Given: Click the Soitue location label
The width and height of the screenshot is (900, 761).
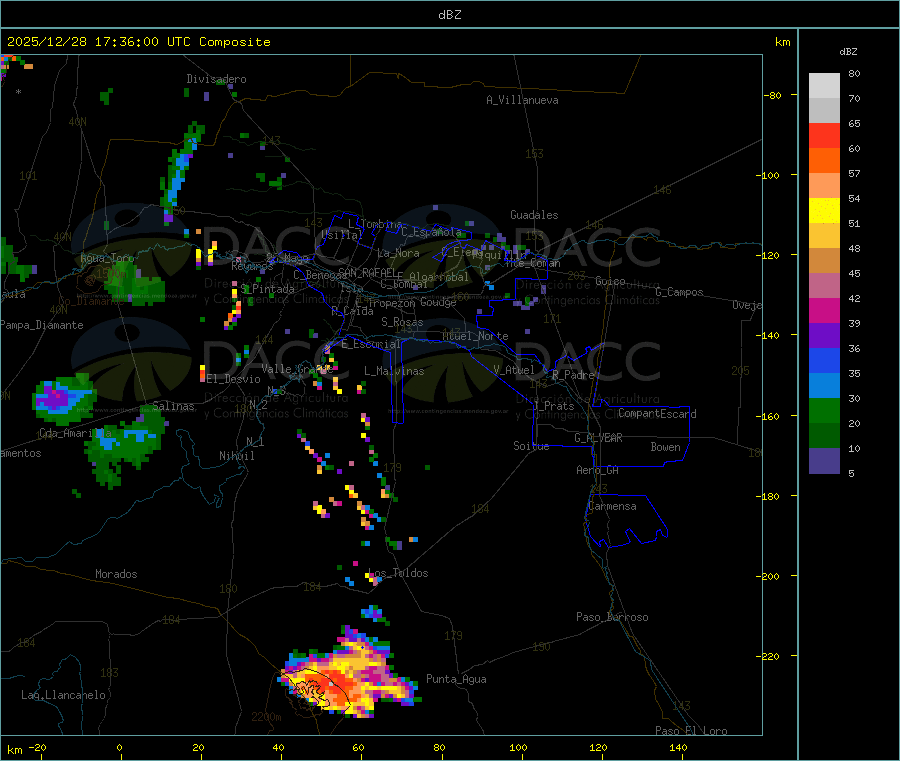Looking at the screenshot, I should click(531, 446).
